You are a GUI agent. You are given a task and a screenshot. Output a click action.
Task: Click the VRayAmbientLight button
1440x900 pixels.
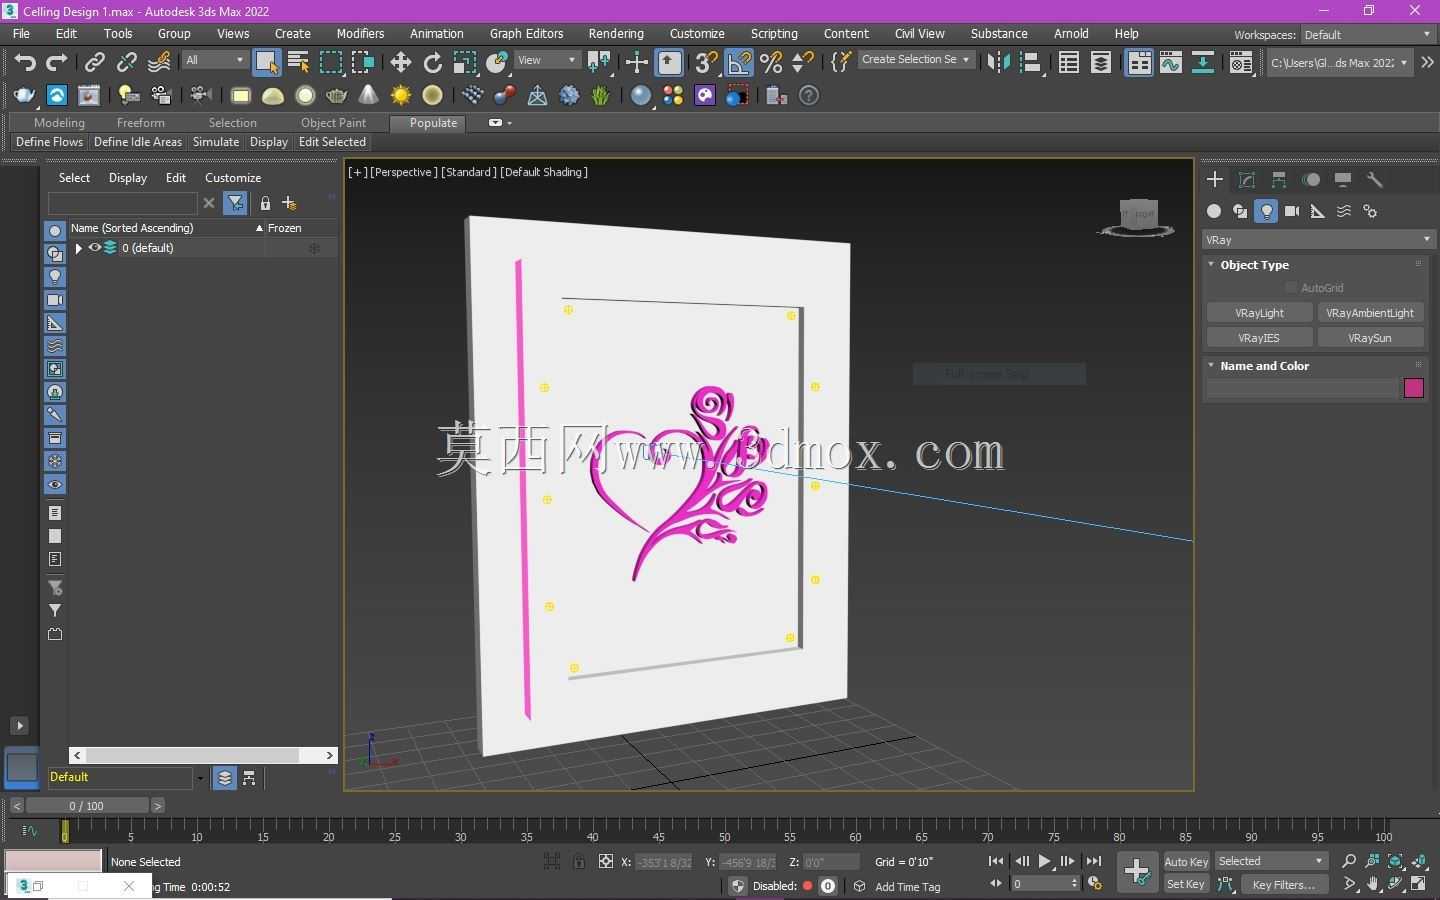point(1370,313)
